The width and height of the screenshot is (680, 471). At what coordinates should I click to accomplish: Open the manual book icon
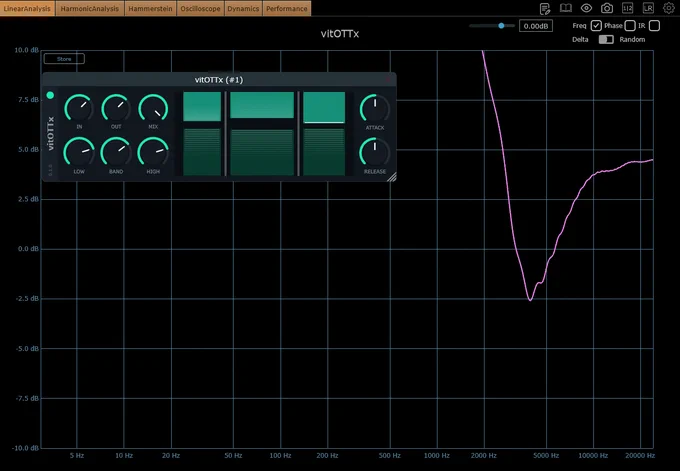[x=566, y=8]
